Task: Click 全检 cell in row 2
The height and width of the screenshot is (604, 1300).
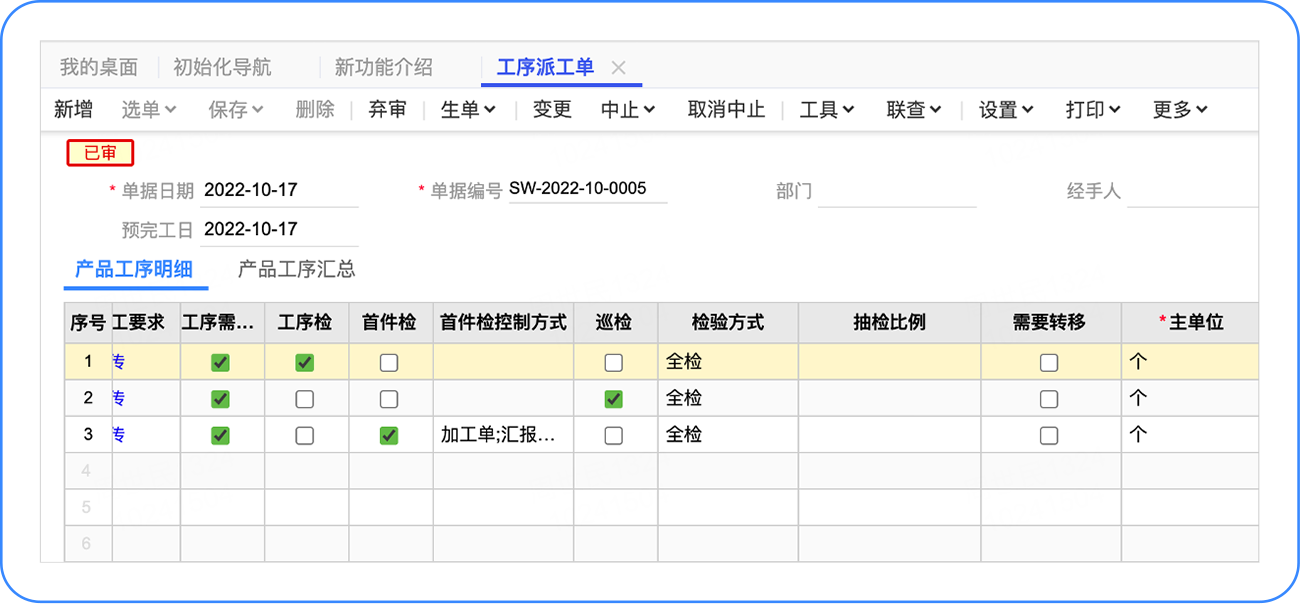Action: click(x=728, y=398)
